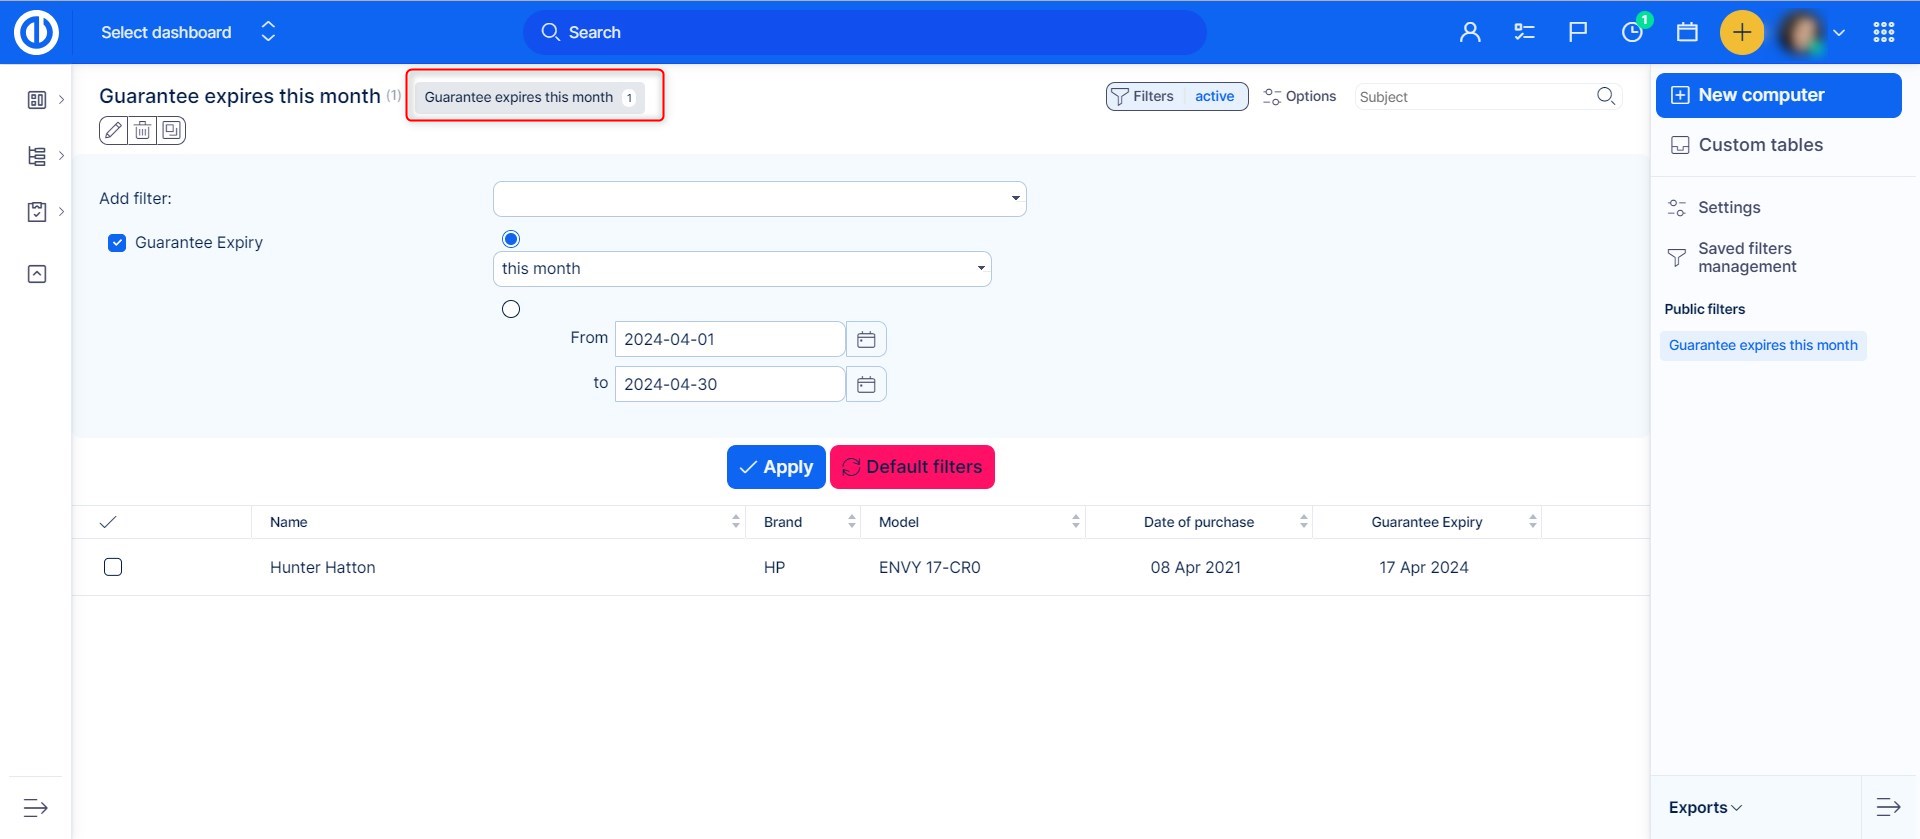Uncheck the Guarantee Expiry filter checkbox
This screenshot has height=839, width=1920.
117,243
